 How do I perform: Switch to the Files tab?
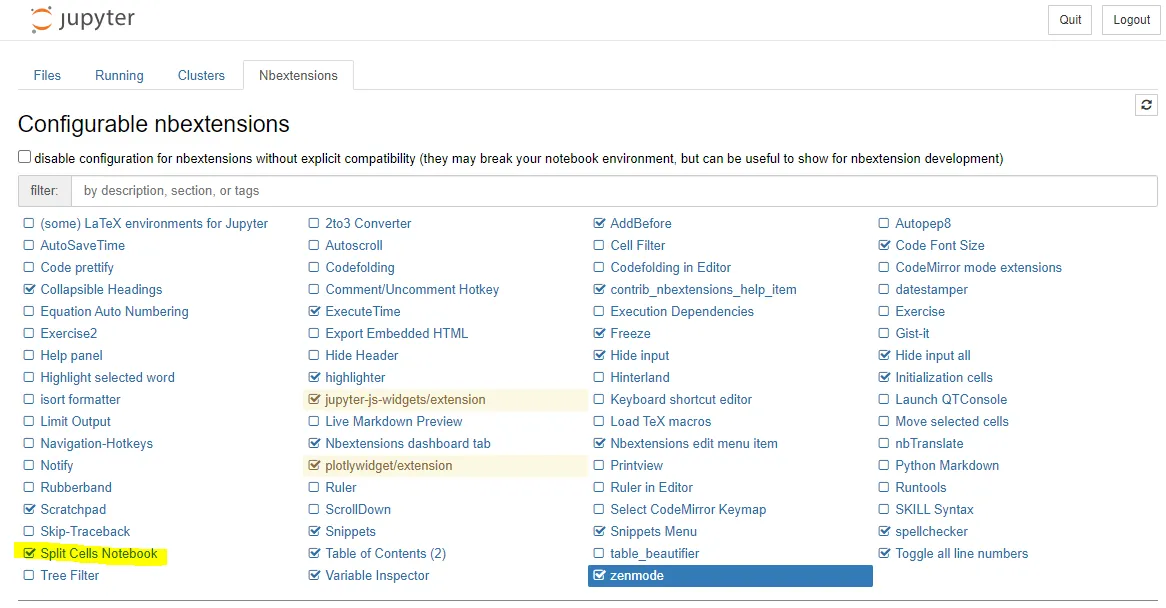click(47, 76)
